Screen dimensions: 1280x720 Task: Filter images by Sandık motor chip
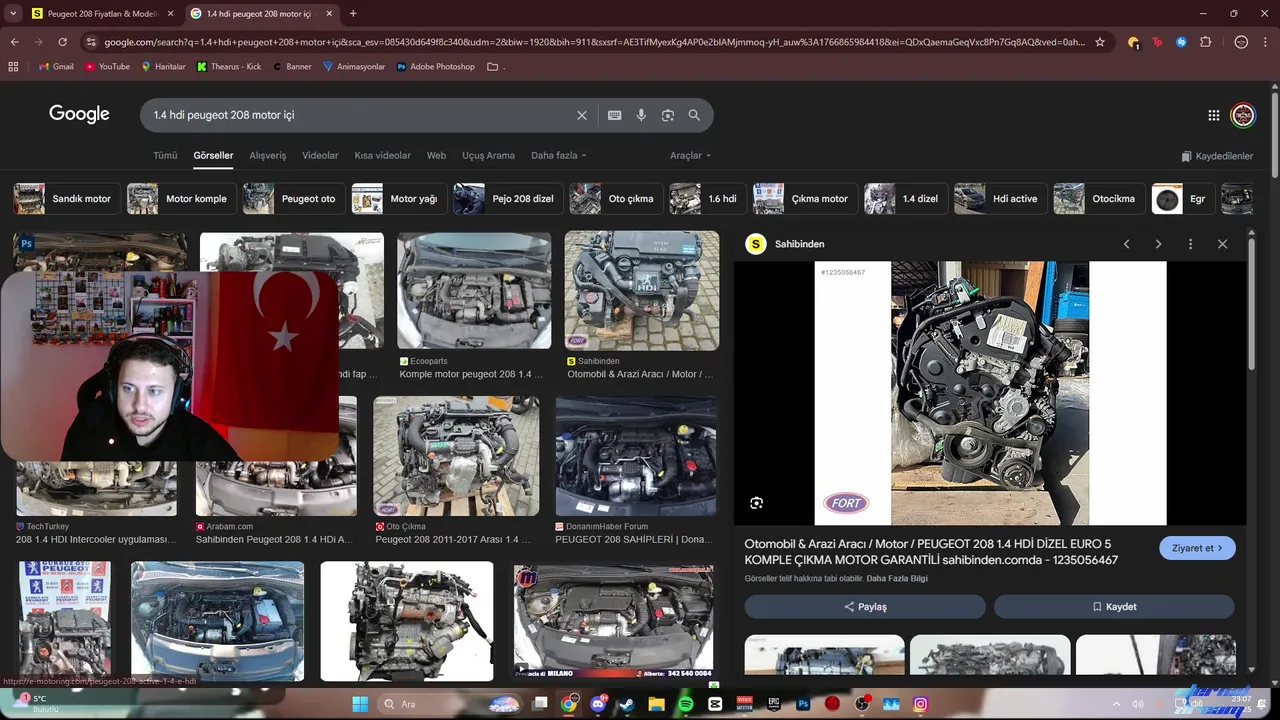pos(67,199)
